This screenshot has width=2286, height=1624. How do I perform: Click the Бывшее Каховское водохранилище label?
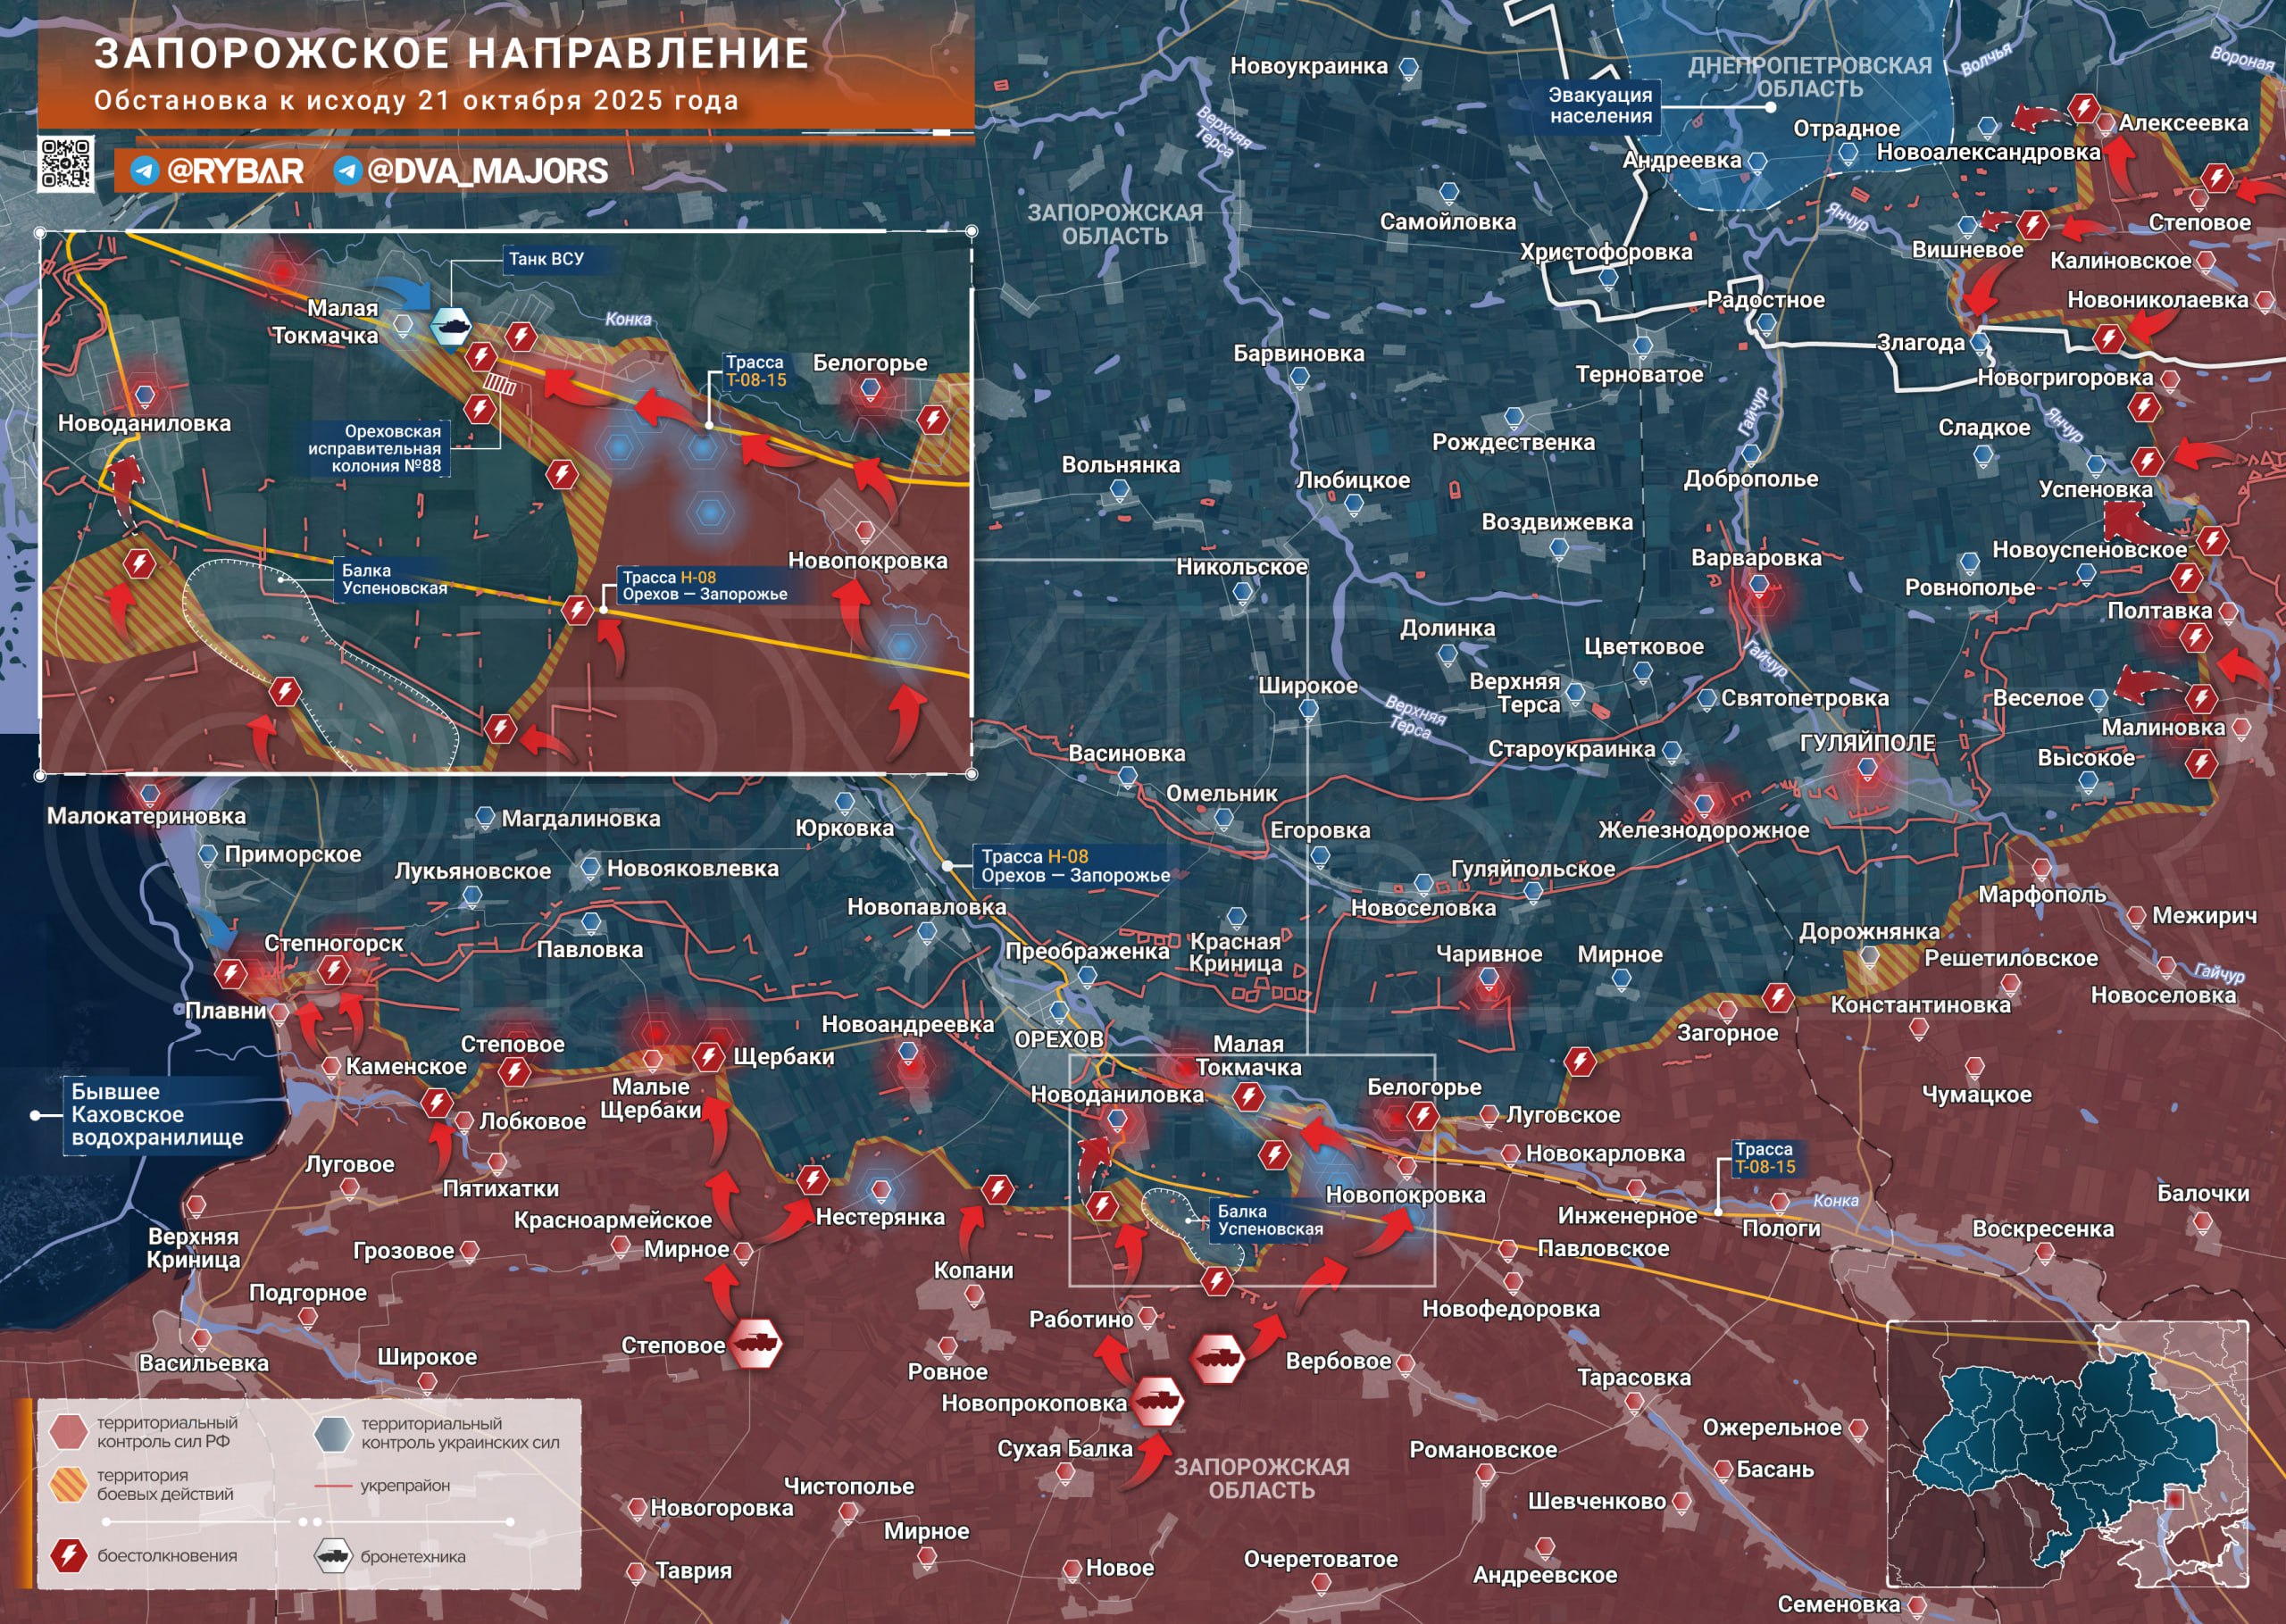157,1114
